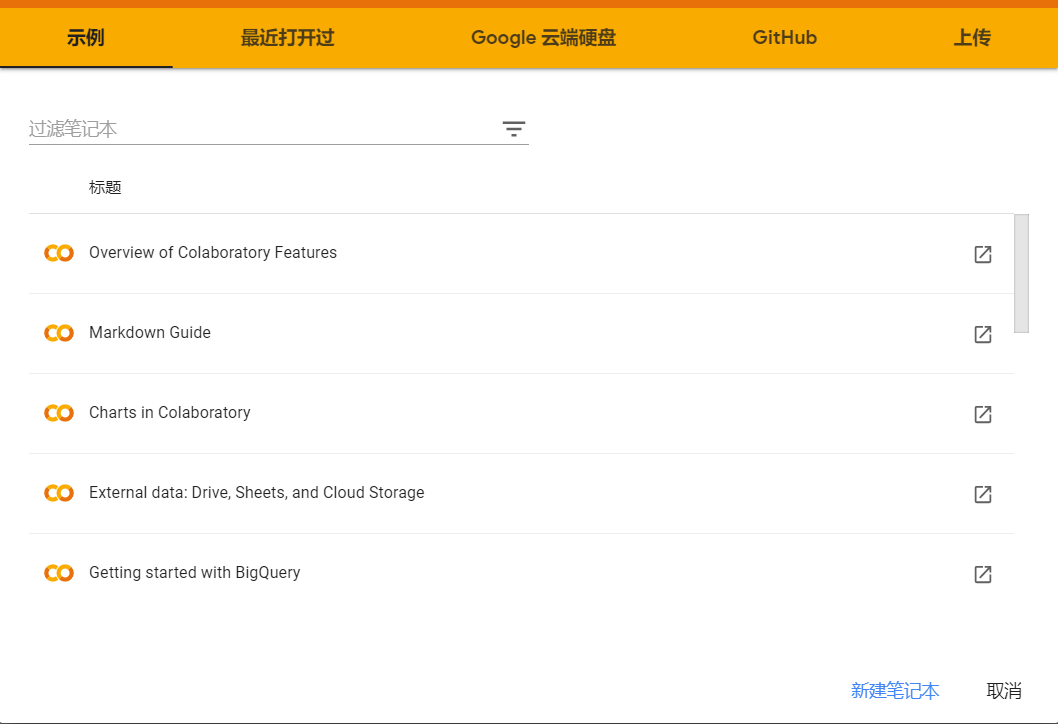Open External data notebook in new tab icon

pos(983,494)
